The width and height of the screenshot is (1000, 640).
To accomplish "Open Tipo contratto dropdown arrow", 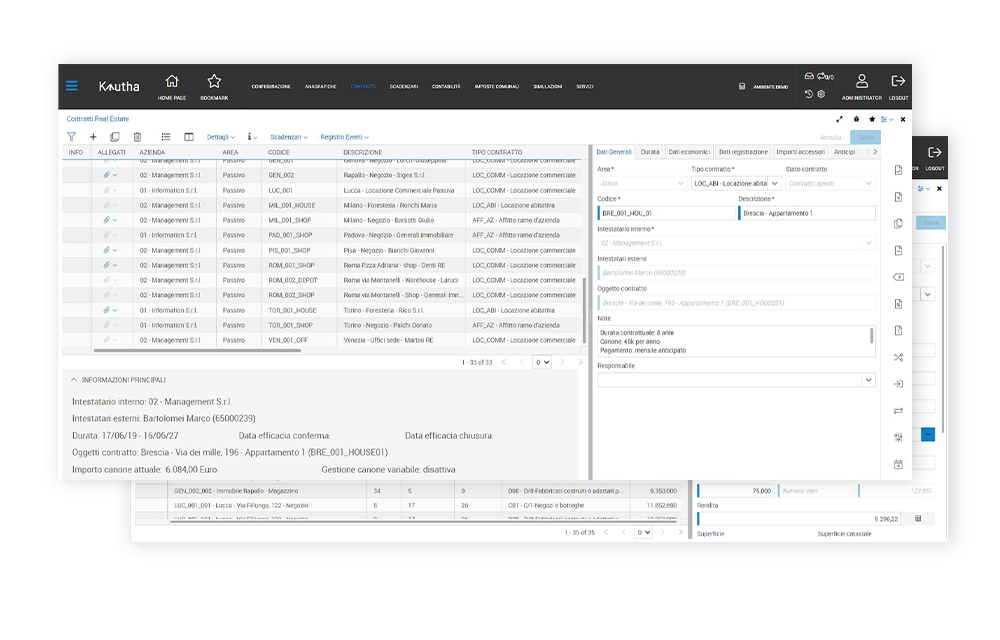I will pos(773,184).
